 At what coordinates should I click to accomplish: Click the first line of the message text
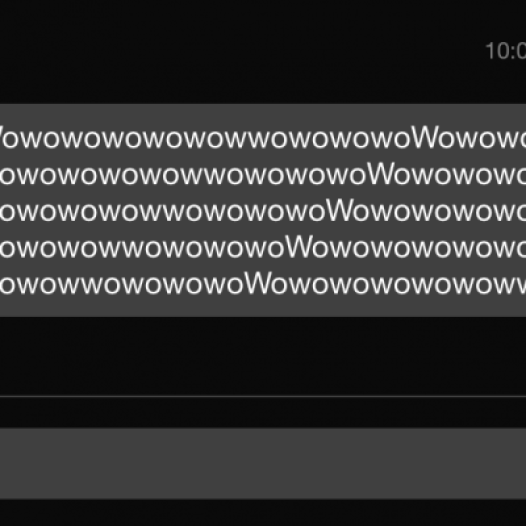pos(263,138)
